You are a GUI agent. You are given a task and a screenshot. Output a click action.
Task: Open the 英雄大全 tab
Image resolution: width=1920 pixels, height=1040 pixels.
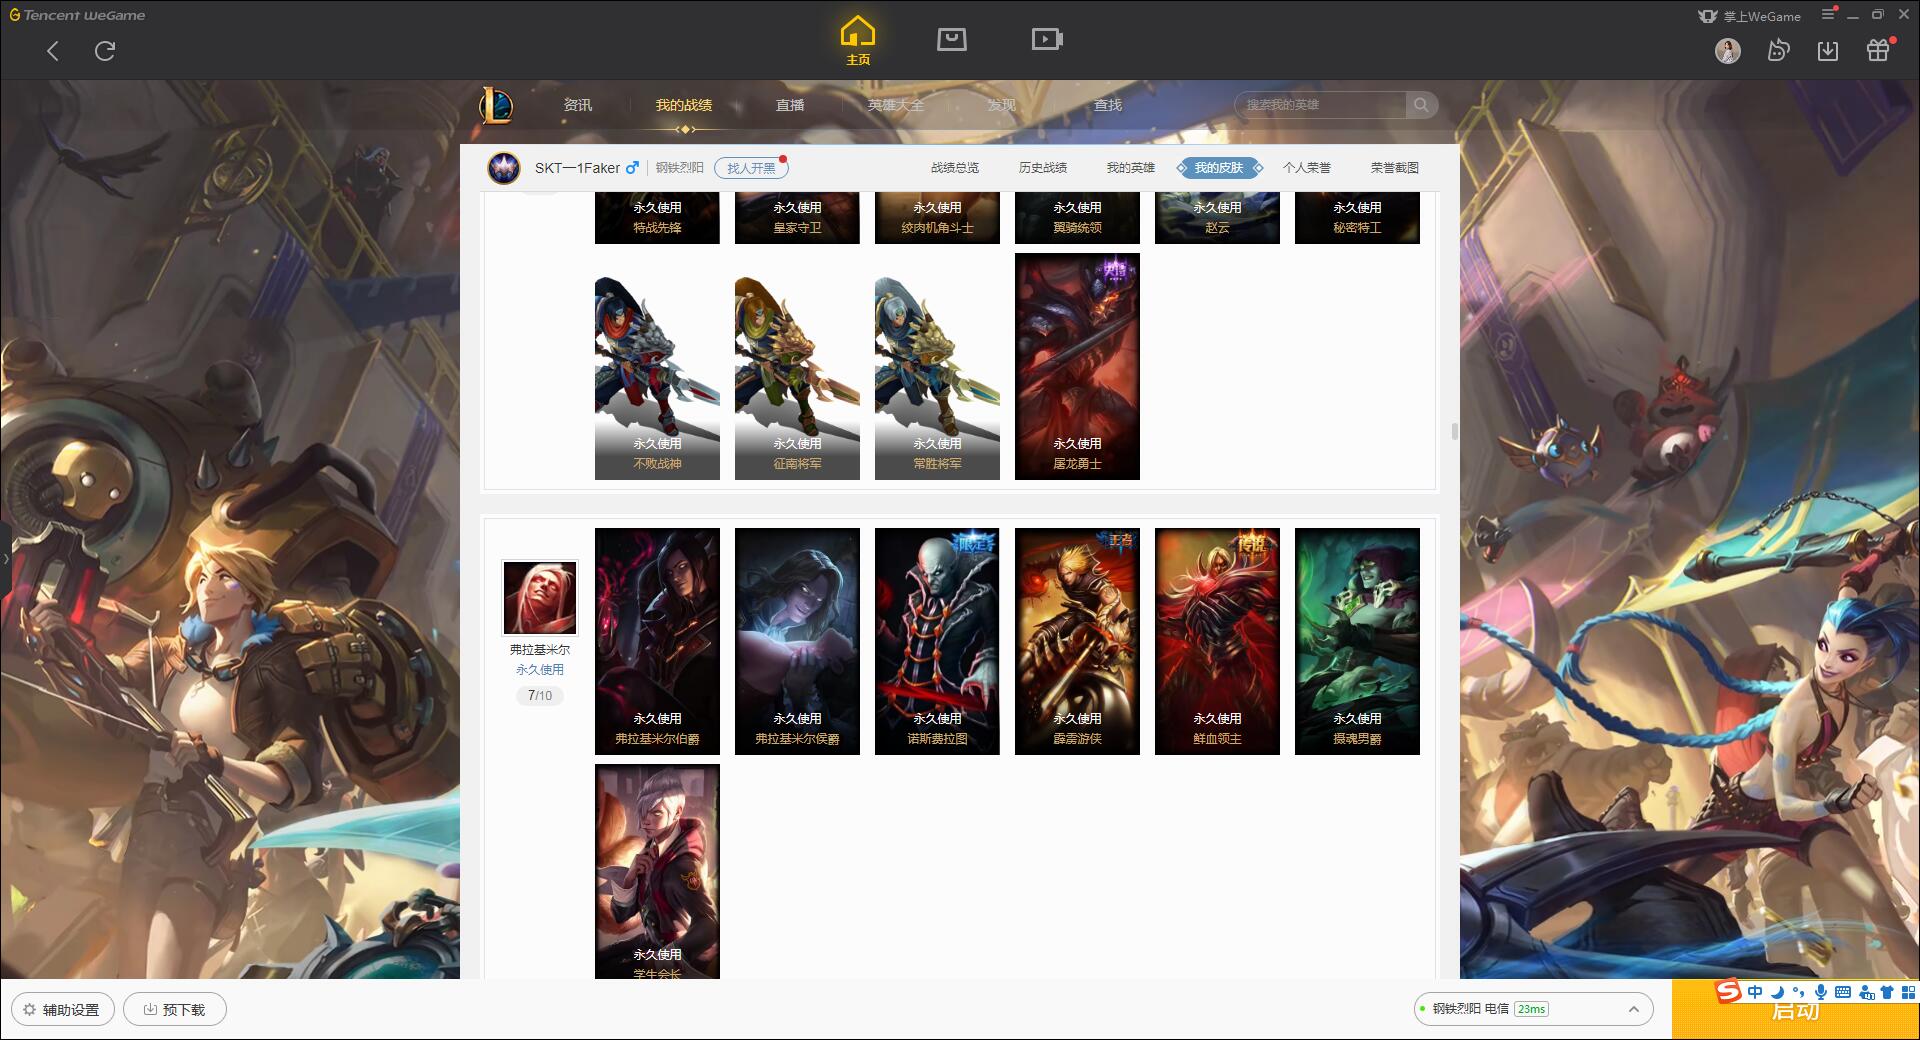(x=896, y=105)
